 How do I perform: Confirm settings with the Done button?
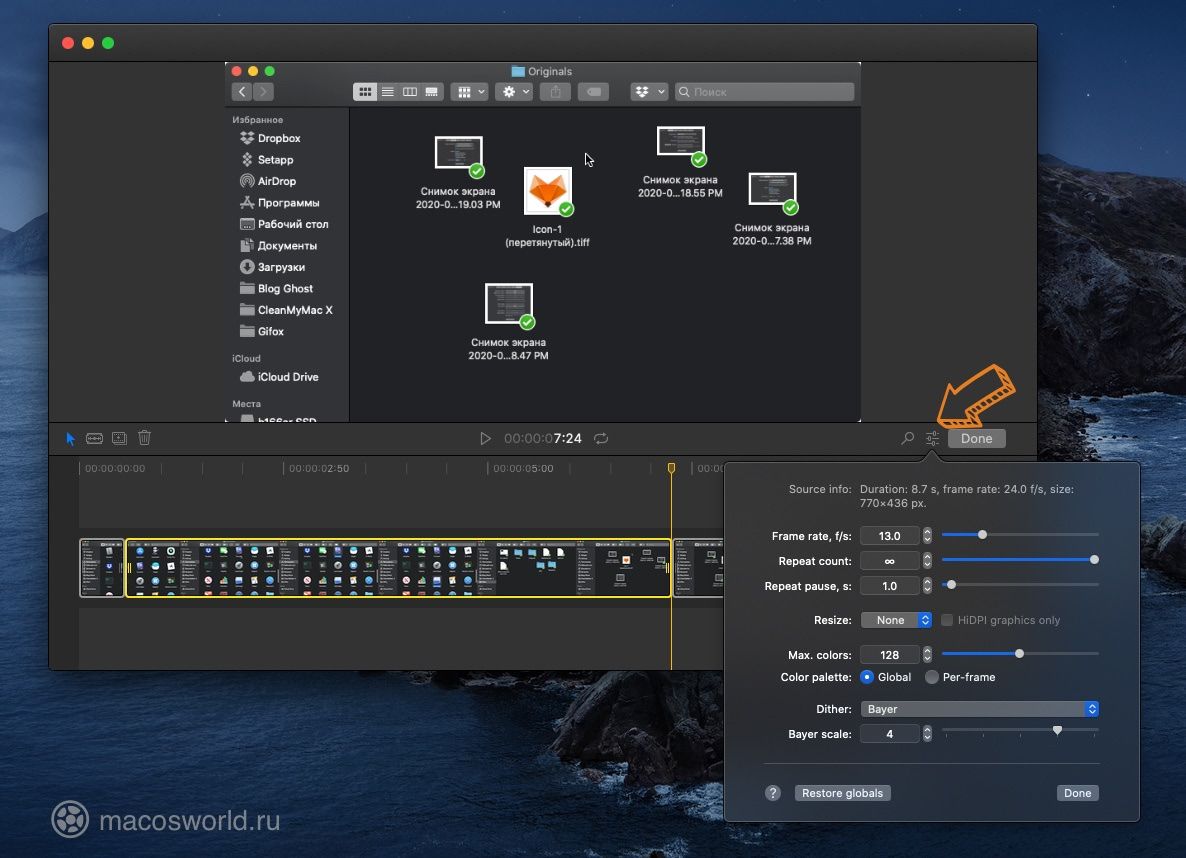click(1077, 793)
